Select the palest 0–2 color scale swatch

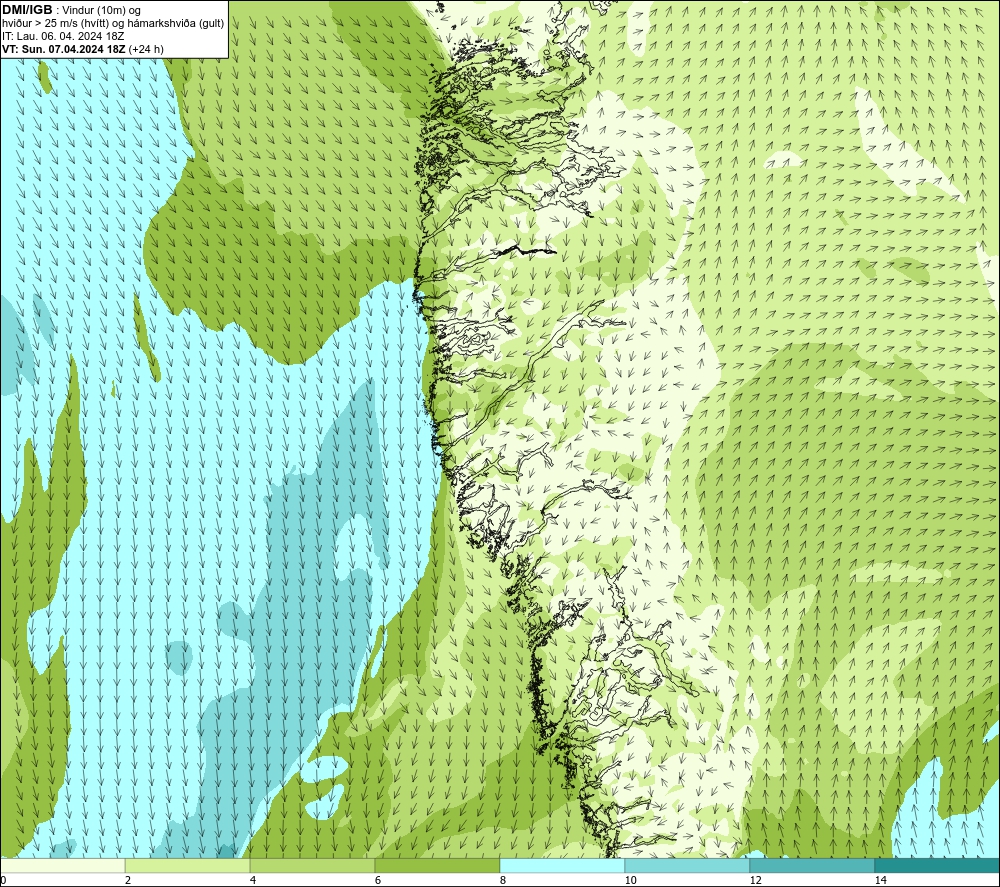pyautogui.click(x=62, y=865)
